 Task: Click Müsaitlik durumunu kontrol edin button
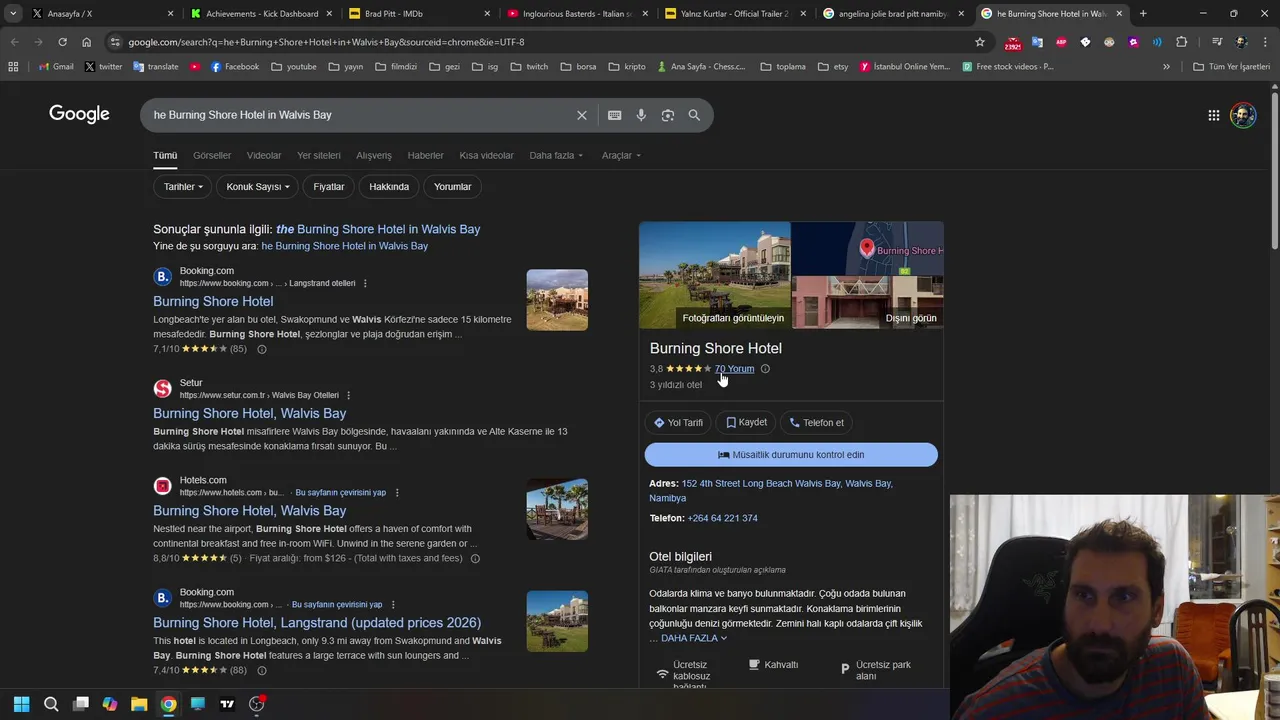pyautogui.click(x=791, y=455)
